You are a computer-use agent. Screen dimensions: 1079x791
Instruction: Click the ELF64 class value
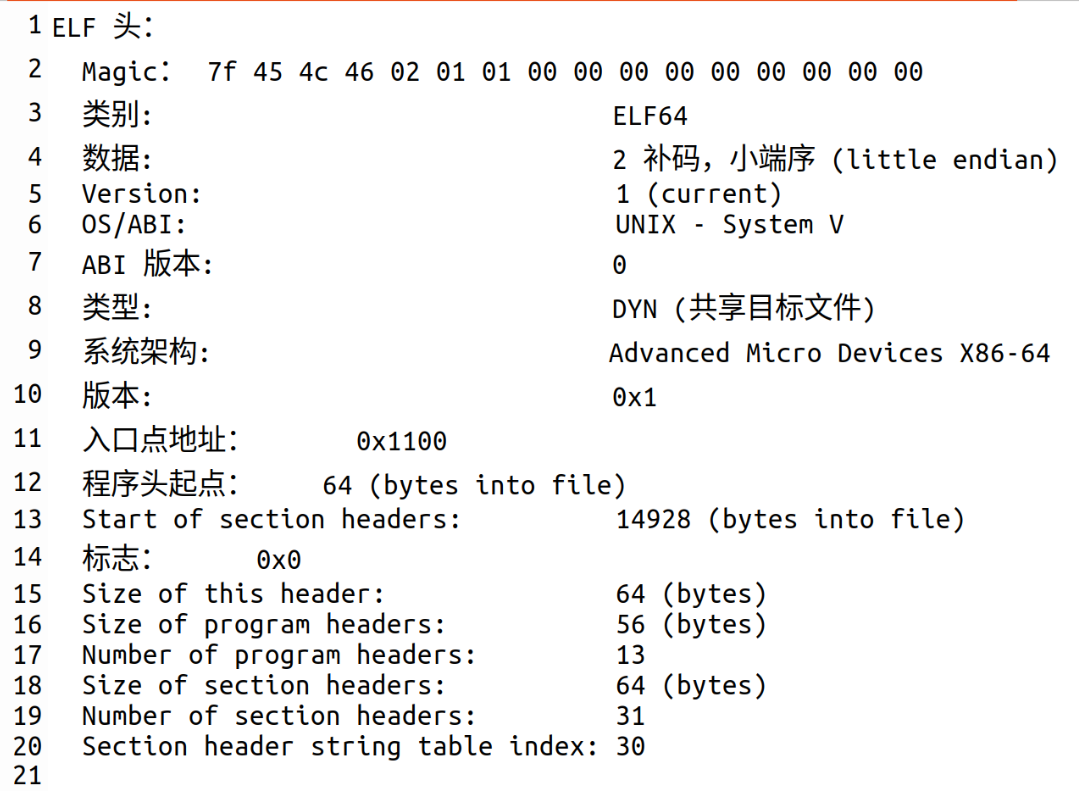tap(650, 116)
